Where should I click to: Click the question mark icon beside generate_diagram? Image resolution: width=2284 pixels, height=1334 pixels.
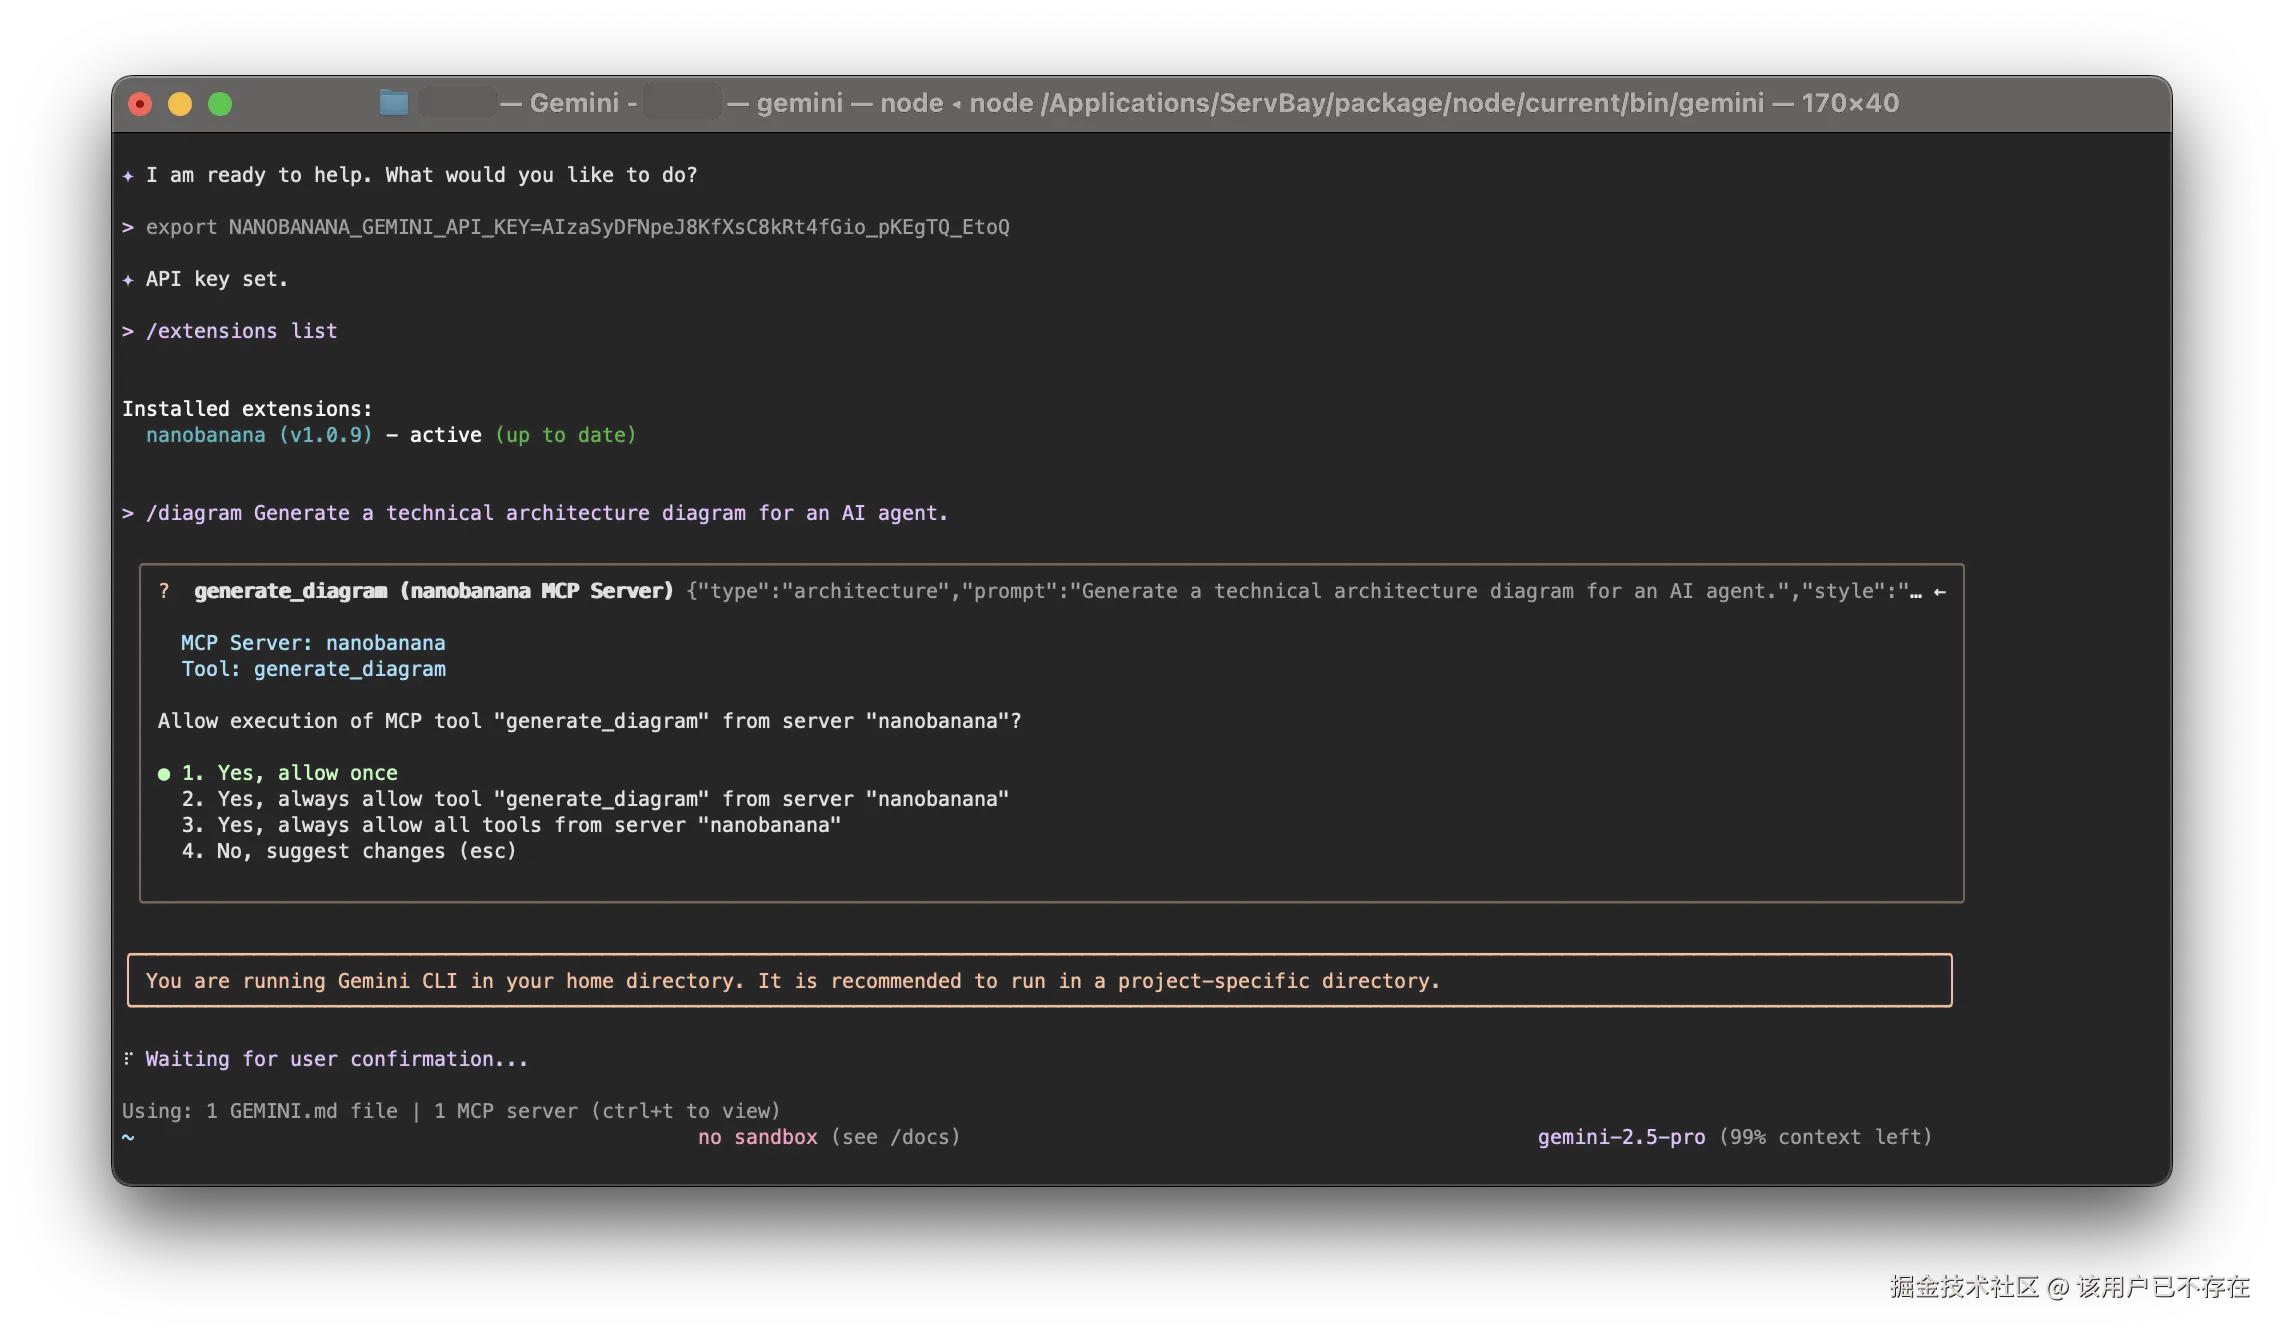tap(164, 591)
